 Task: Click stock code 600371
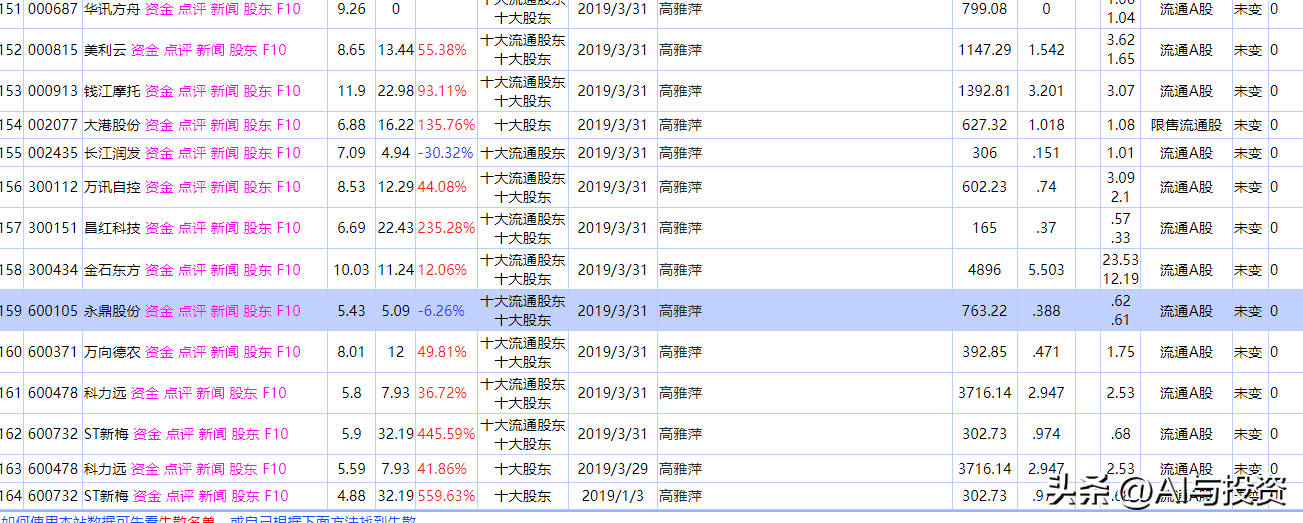[52, 352]
